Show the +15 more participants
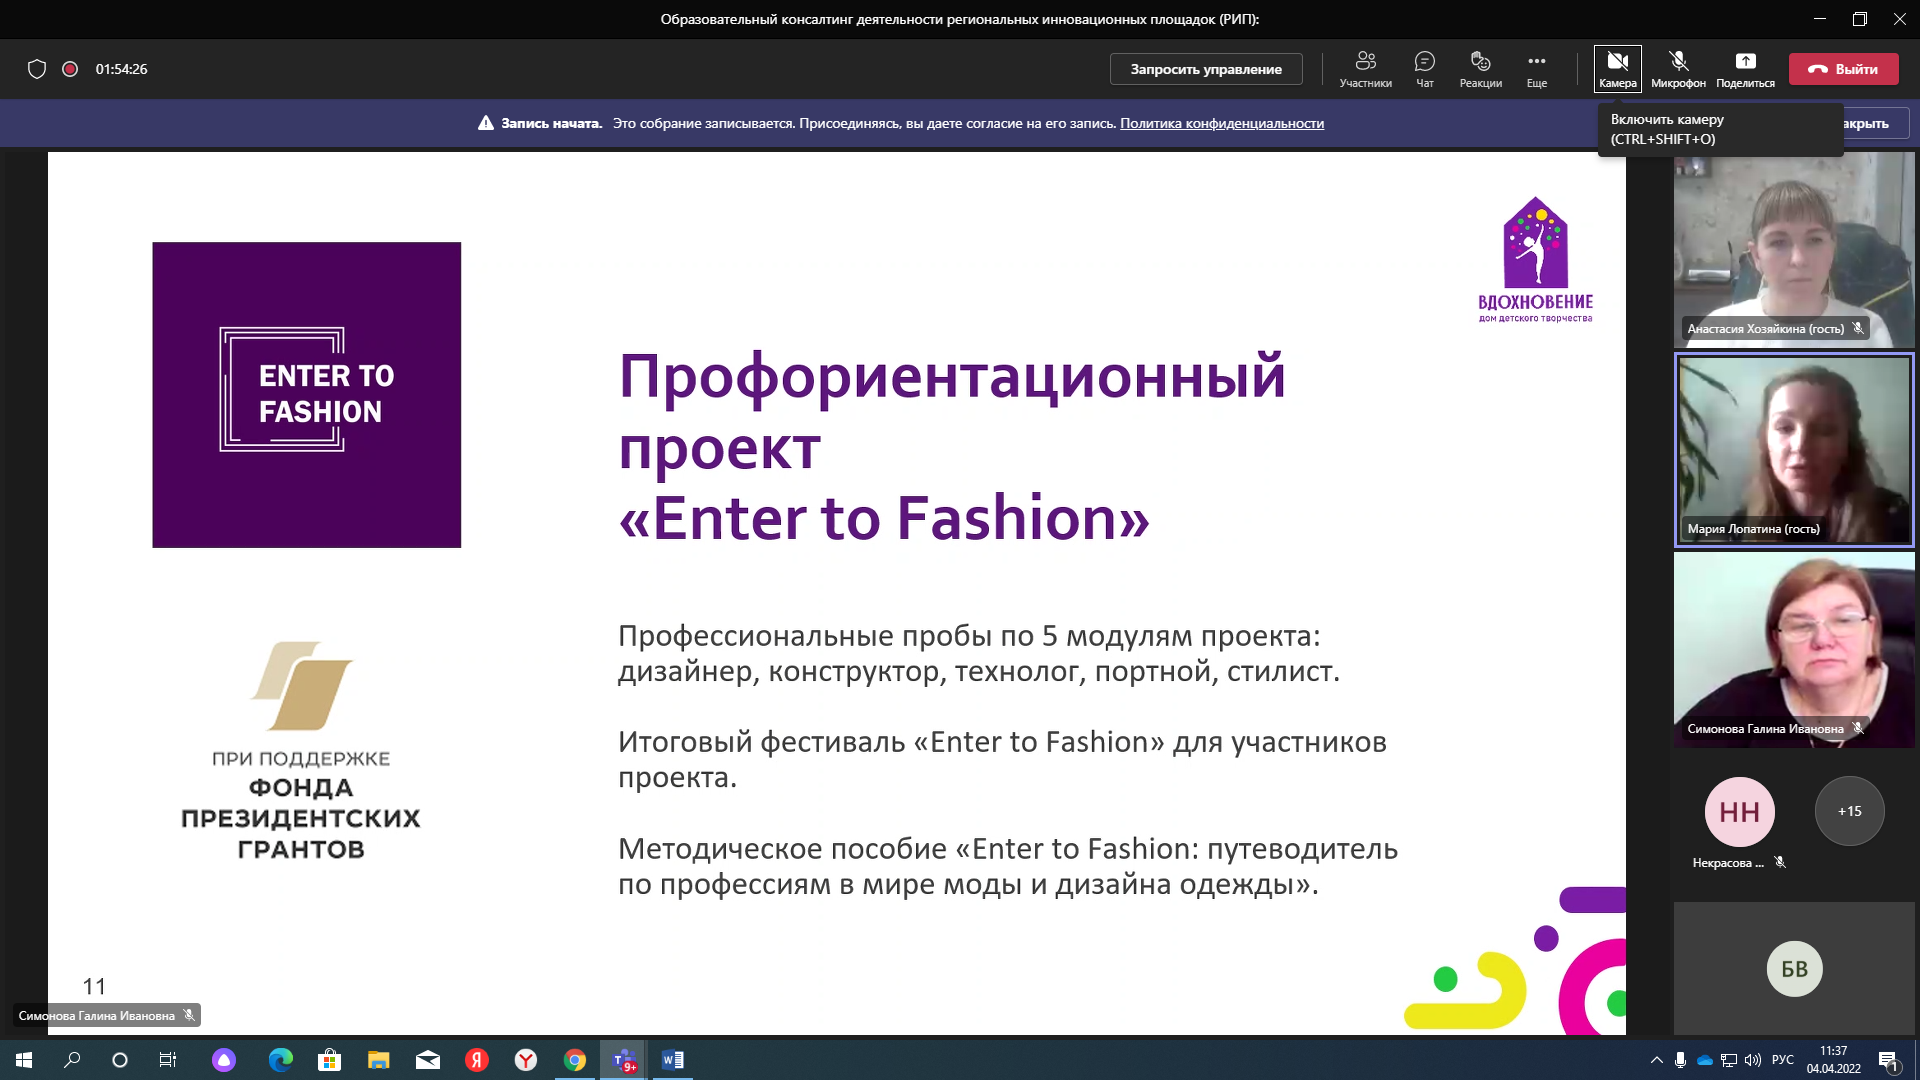Viewport: 1920px width, 1080px height. pos(1849,811)
